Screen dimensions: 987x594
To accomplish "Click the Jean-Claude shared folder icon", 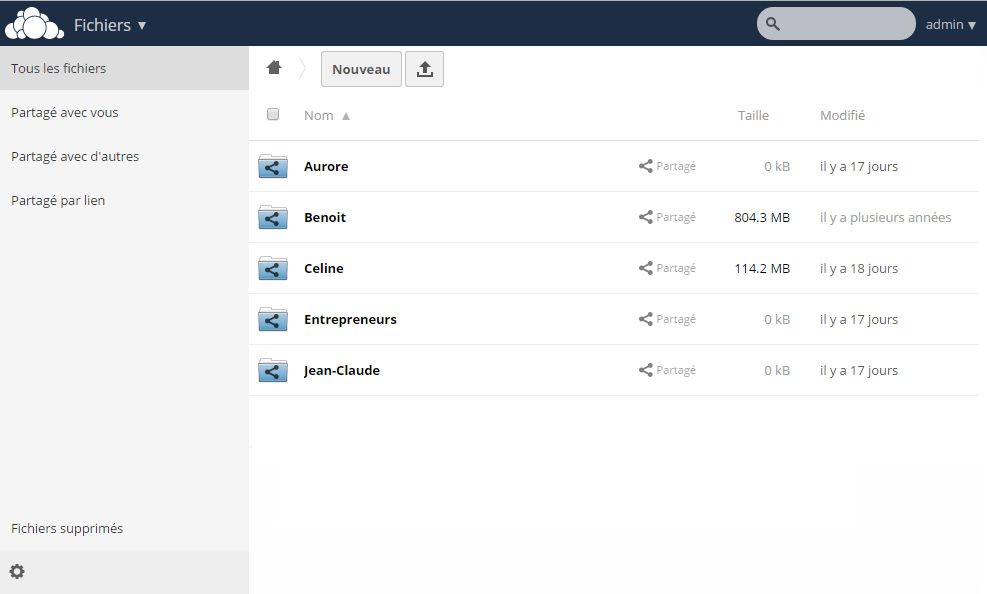I will click(x=273, y=370).
